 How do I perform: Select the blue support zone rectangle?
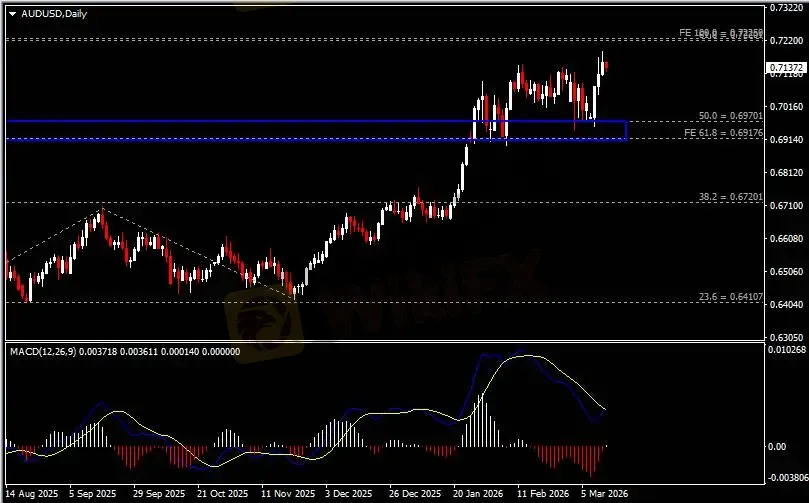point(316,130)
